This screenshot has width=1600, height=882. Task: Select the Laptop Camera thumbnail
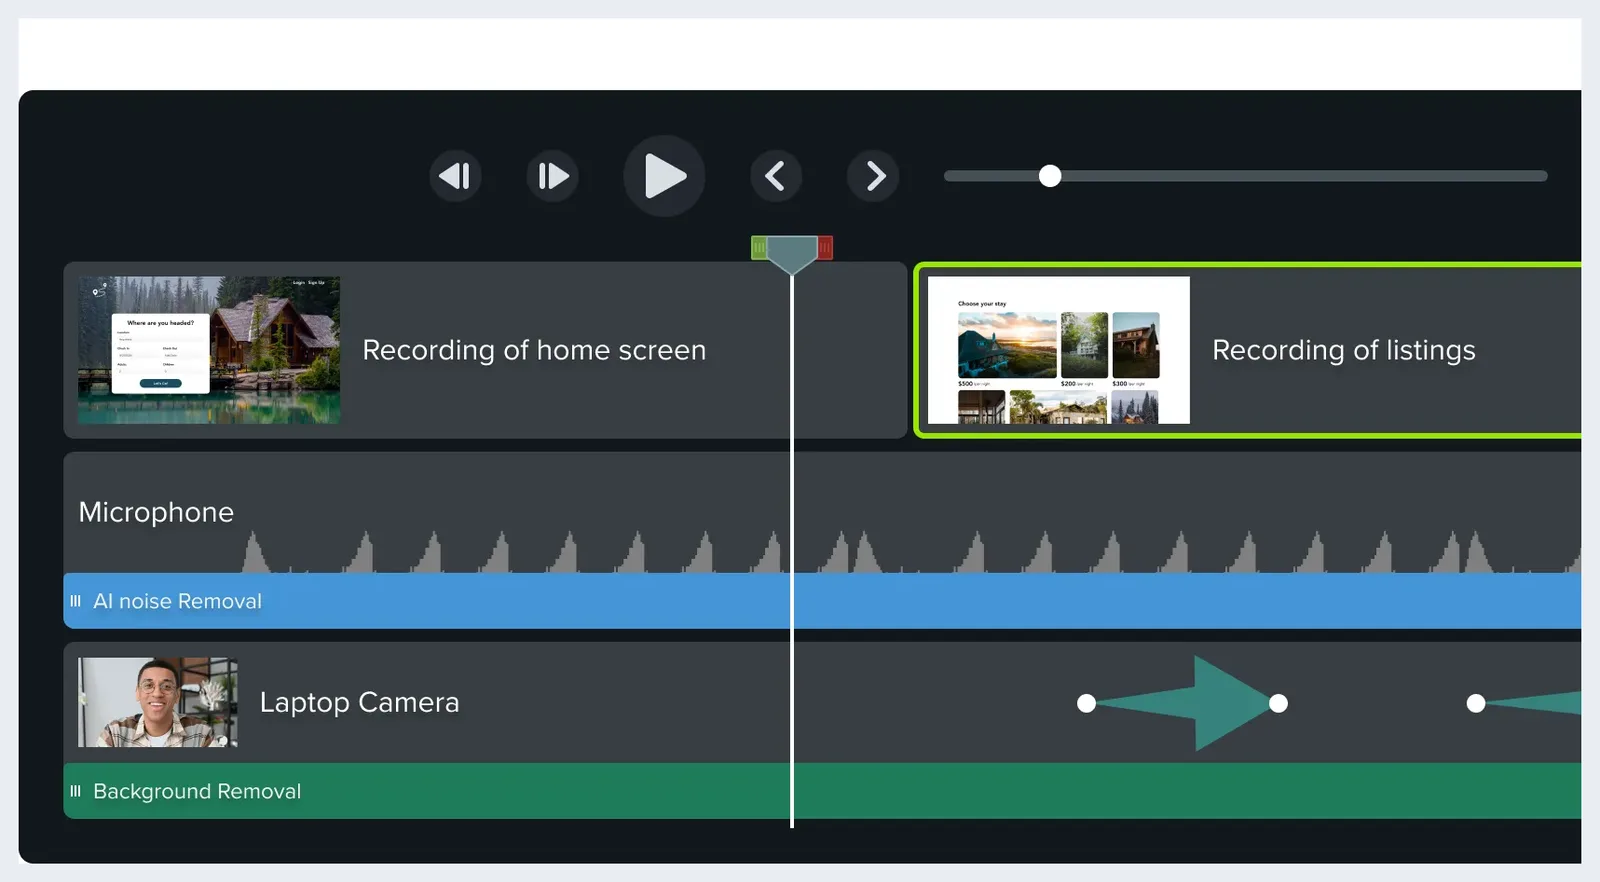[158, 702]
